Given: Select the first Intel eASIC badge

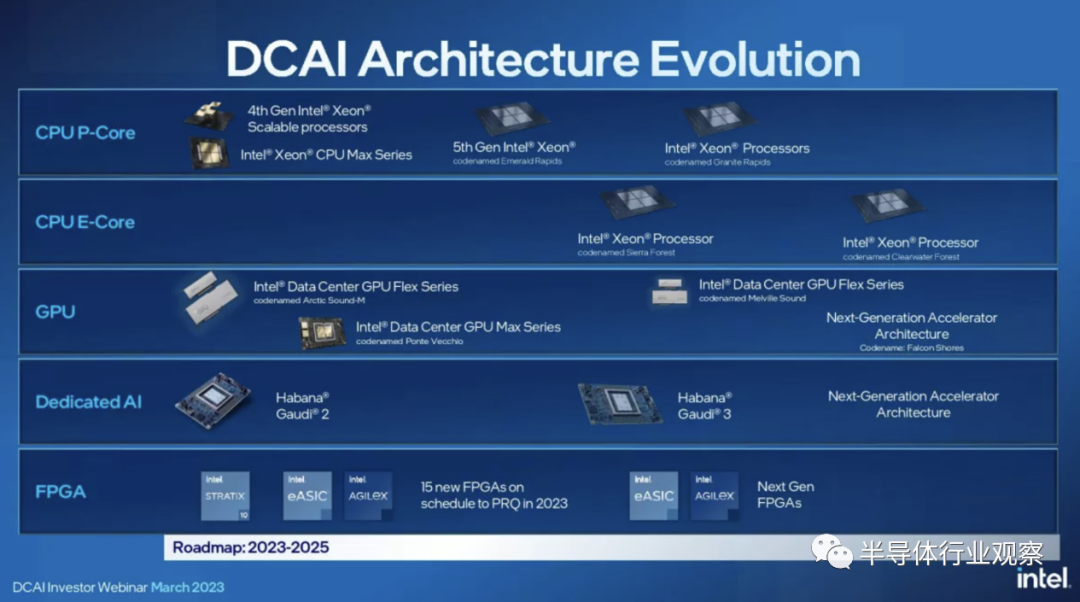Looking at the screenshot, I should click(307, 495).
